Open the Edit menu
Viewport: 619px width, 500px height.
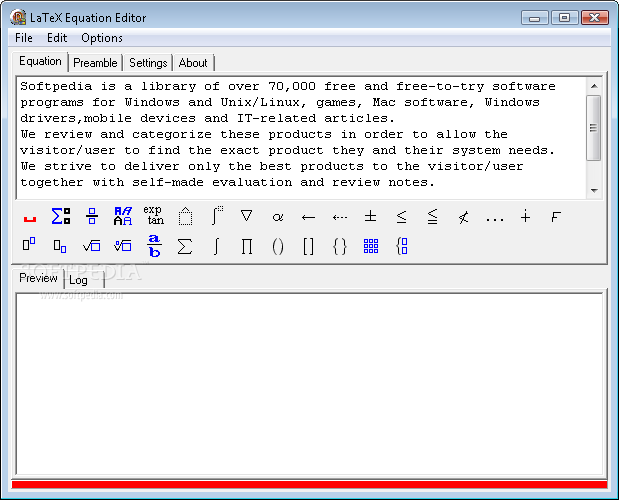[57, 38]
